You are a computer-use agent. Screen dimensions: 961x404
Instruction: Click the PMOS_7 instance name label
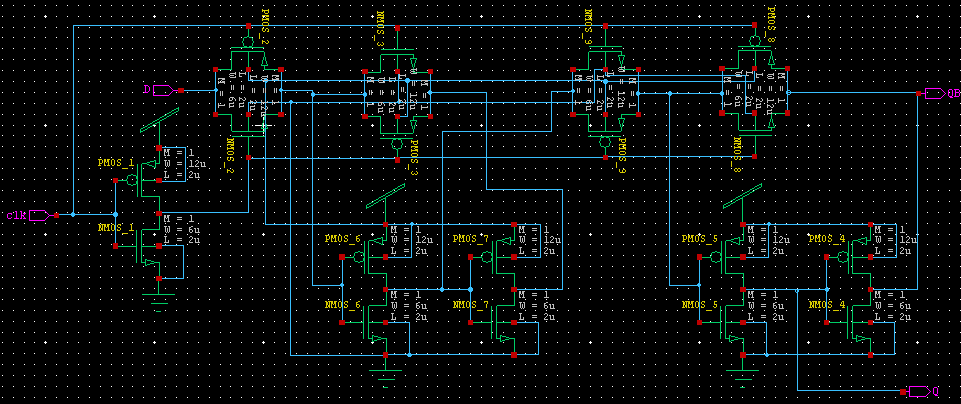coord(469,239)
